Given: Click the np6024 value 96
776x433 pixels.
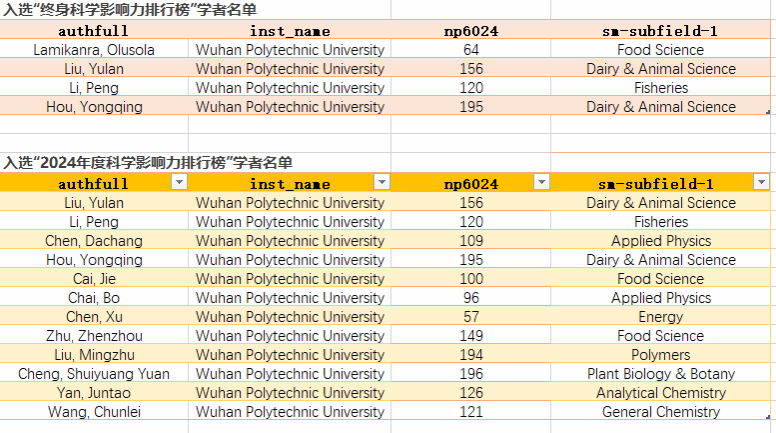Looking at the screenshot, I should 471,297.
